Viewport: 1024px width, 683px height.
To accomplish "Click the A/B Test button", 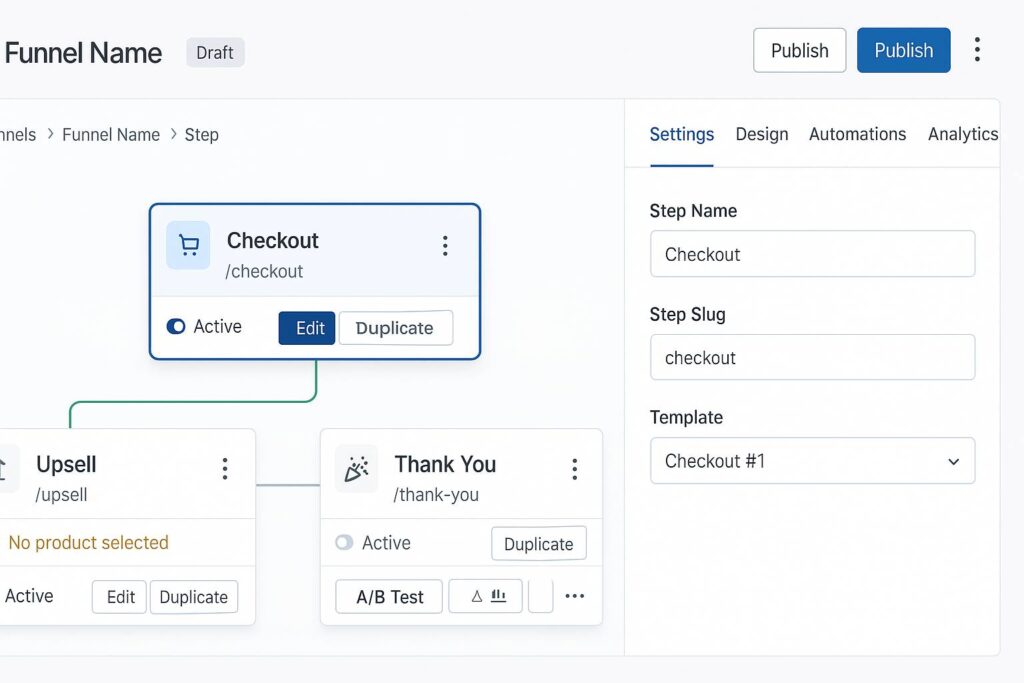I will (x=389, y=597).
